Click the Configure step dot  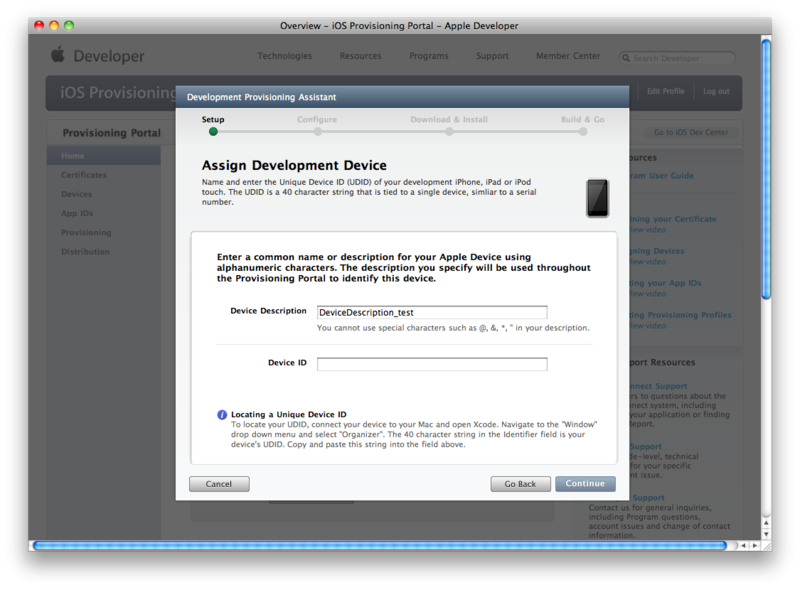tap(317, 132)
